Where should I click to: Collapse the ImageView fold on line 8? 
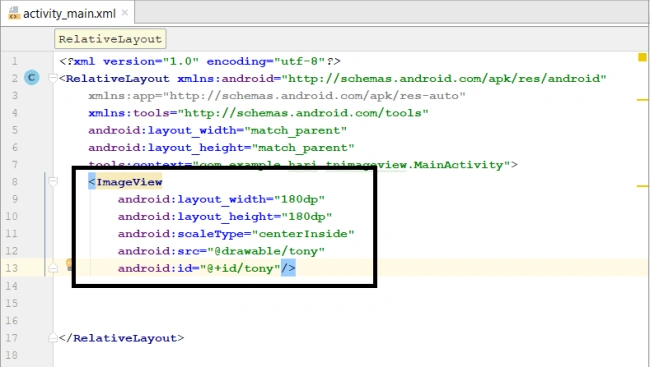coord(53,182)
